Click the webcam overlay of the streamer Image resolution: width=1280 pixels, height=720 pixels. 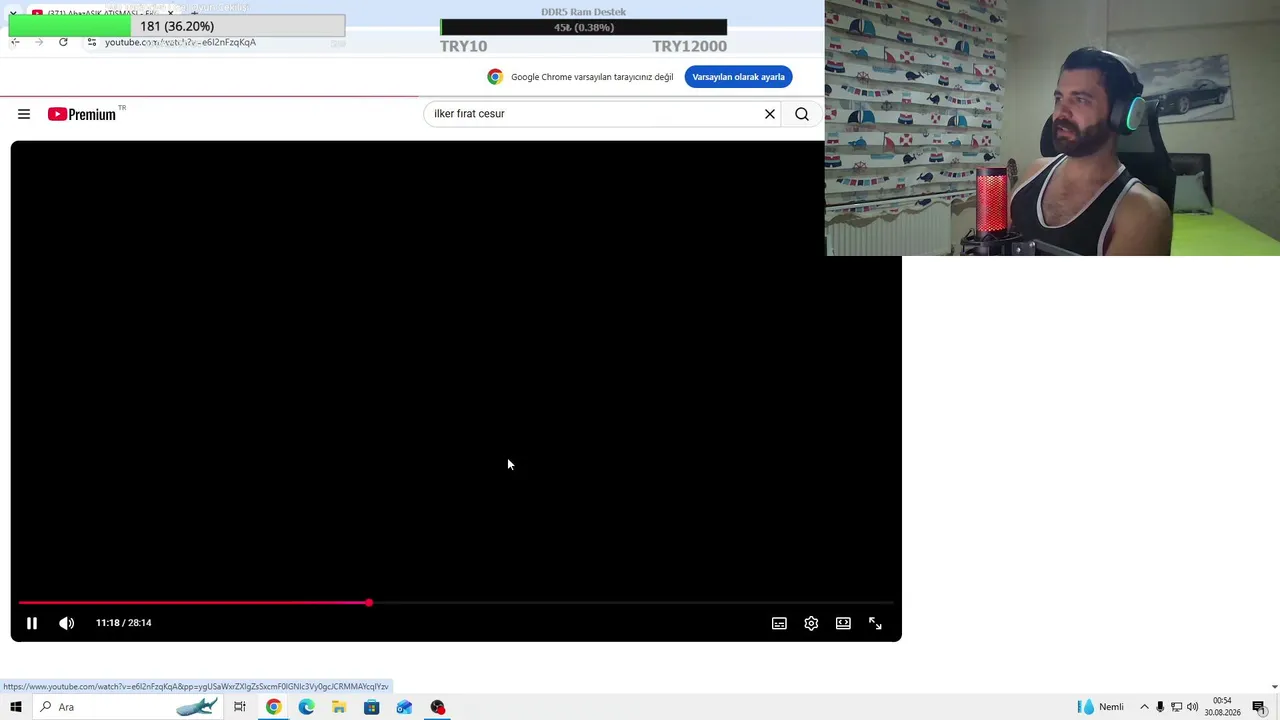tap(1052, 128)
